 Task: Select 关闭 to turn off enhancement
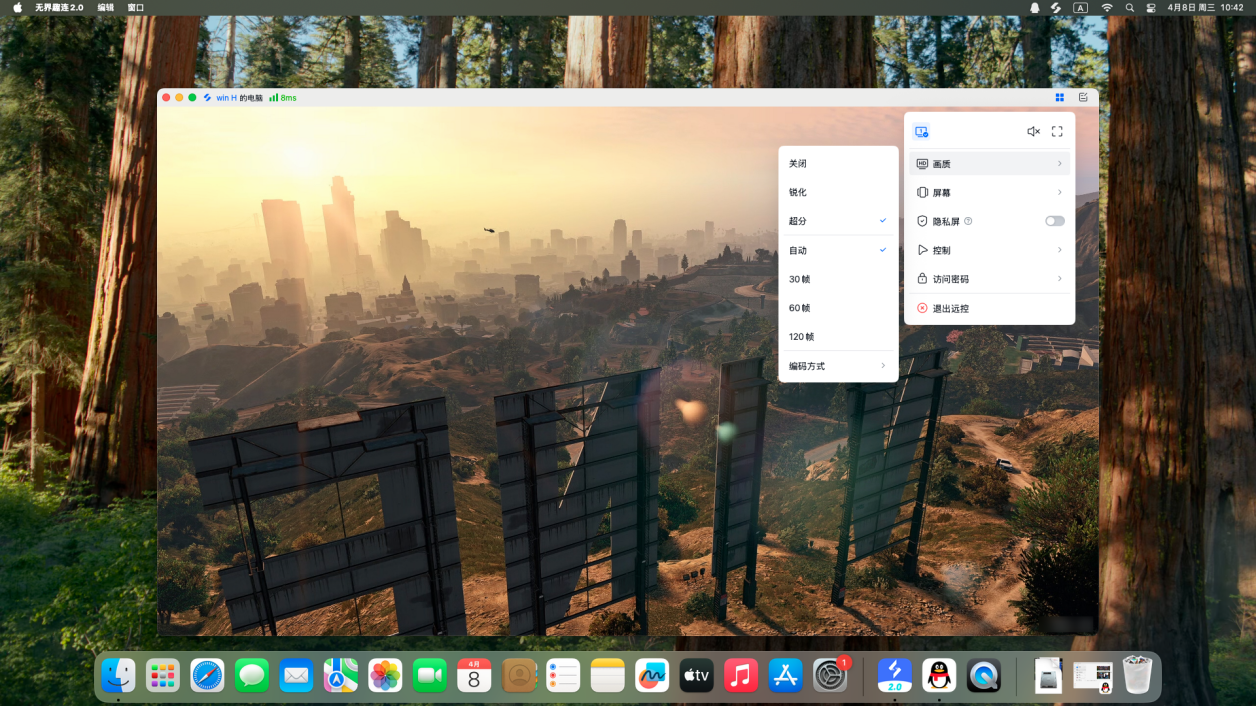pos(837,163)
